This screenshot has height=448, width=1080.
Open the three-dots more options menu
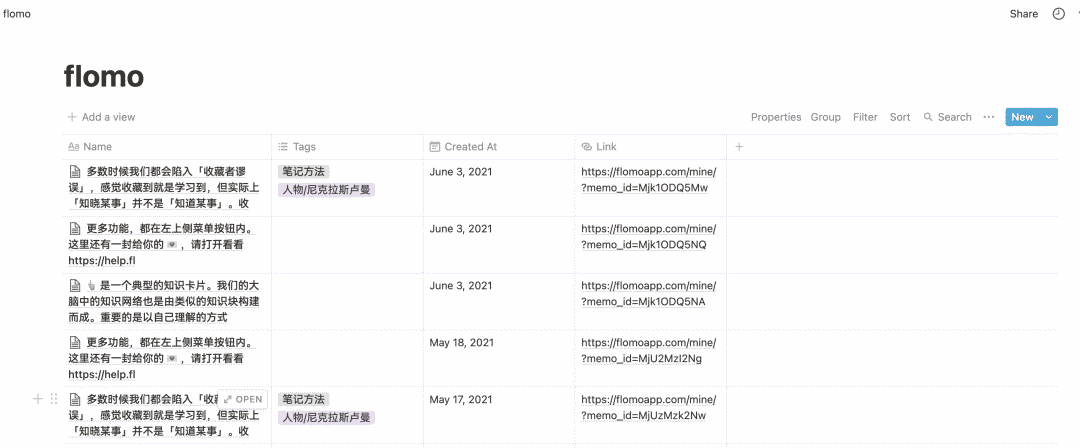coord(989,117)
